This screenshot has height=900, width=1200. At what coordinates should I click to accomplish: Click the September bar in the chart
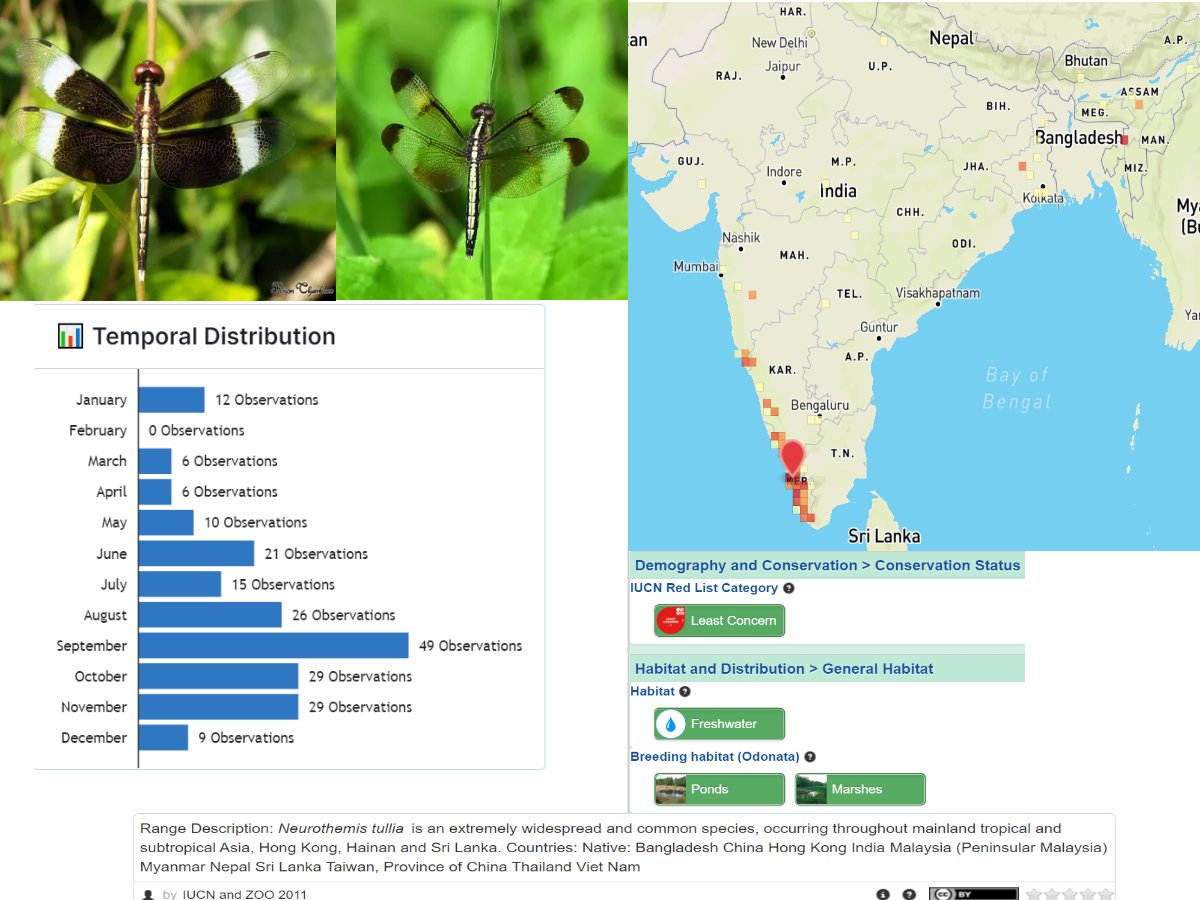click(274, 645)
